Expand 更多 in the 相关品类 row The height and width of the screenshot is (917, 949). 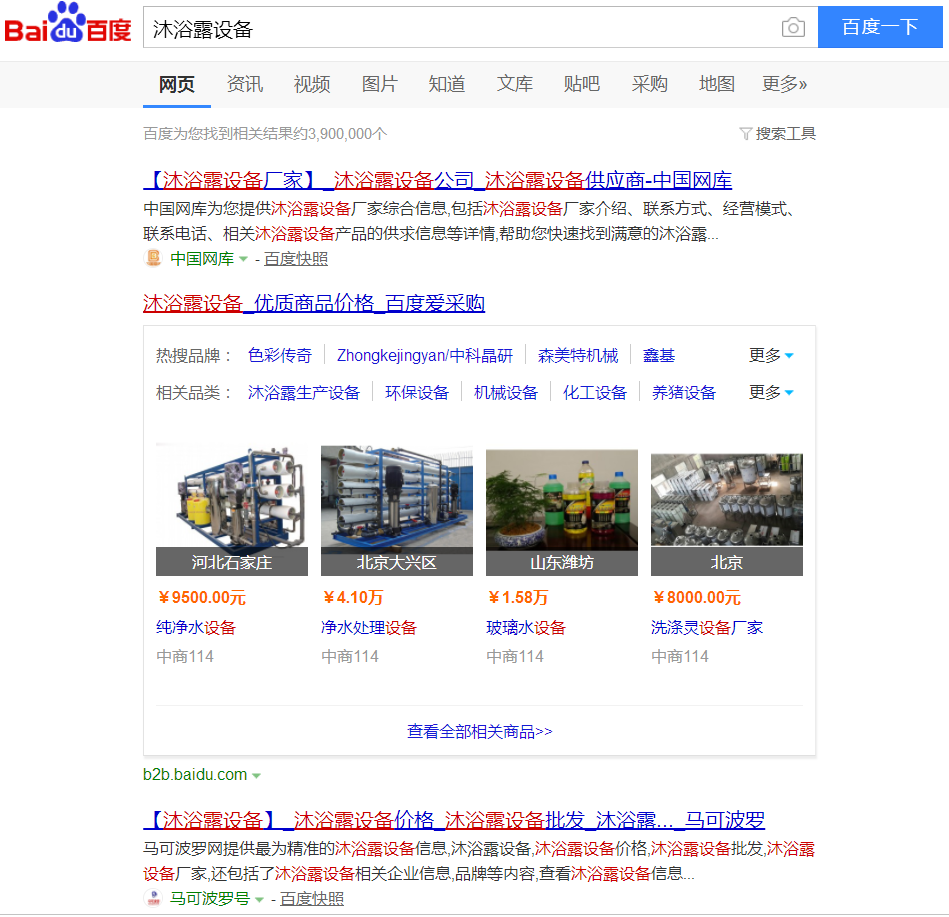point(771,393)
